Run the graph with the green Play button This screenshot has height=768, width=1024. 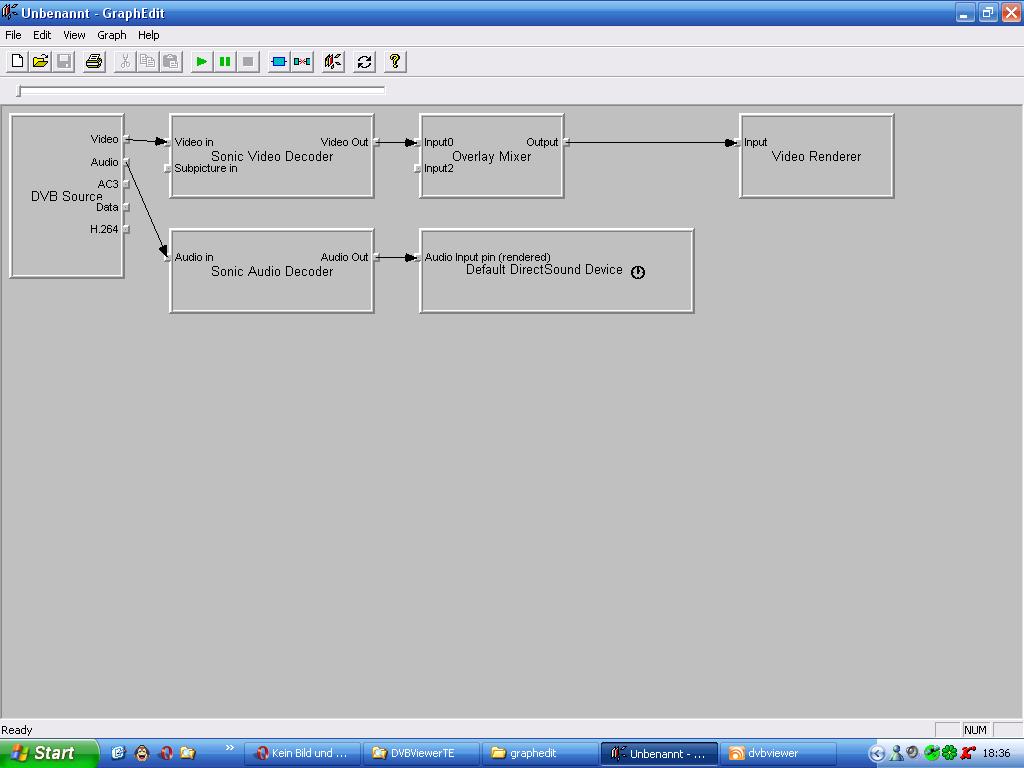[202, 61]
